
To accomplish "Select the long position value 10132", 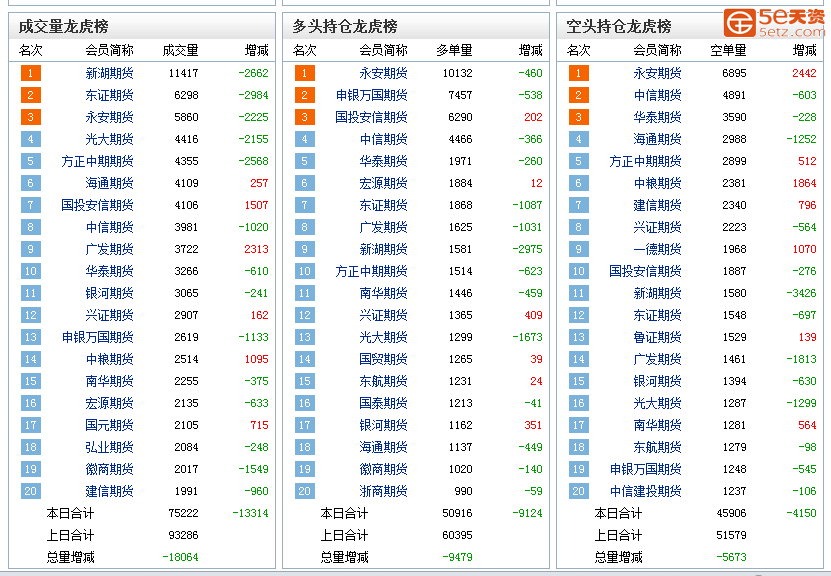I will [457, 73].
